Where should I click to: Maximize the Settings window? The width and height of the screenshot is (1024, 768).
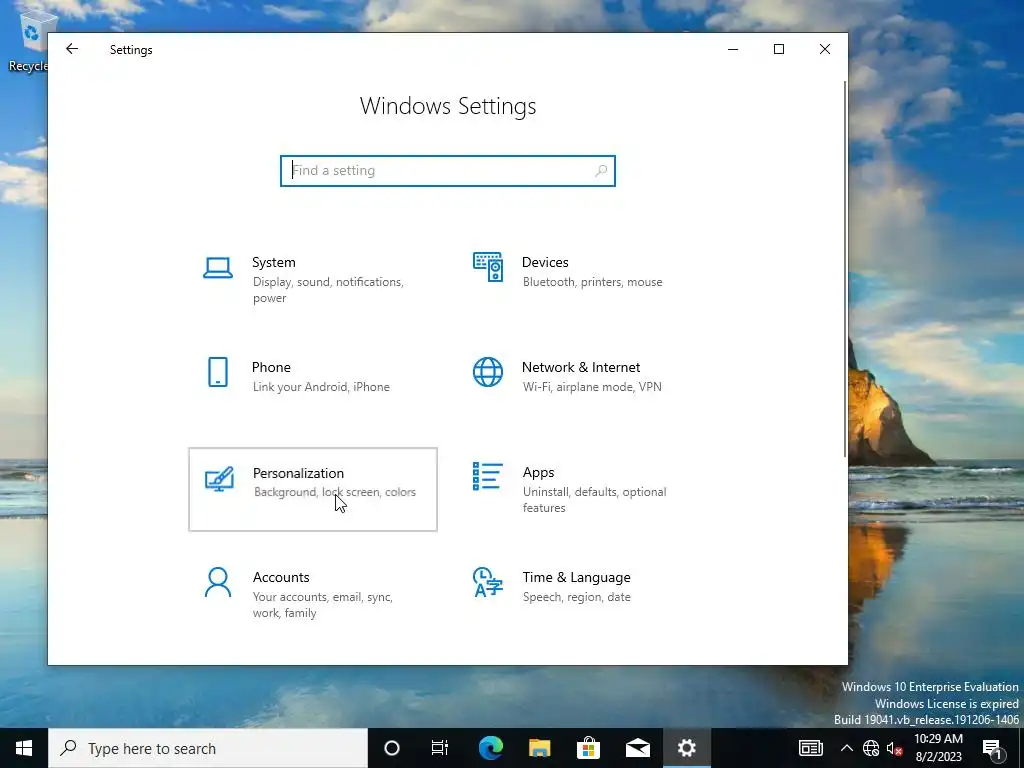779,49
